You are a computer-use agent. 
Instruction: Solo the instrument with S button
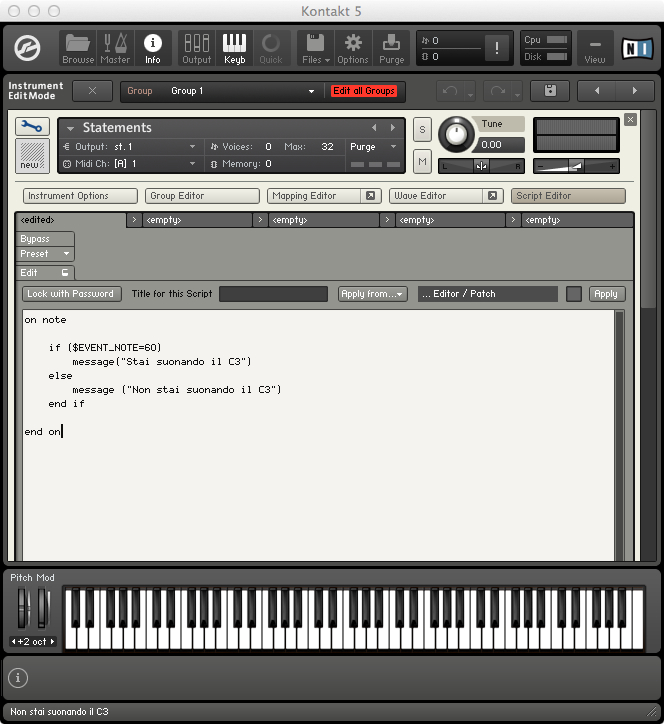(x=422, y=130)
